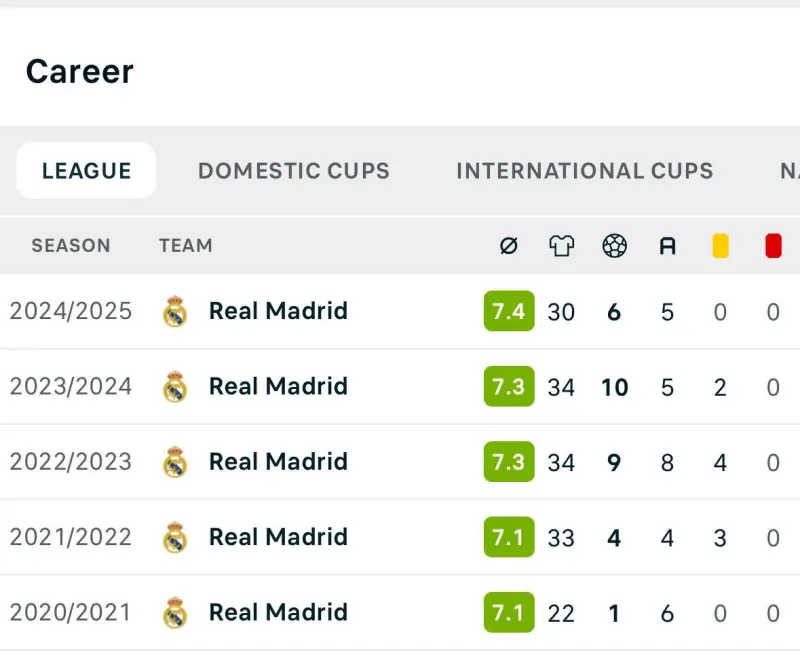Open the International Cups tab

pyautogui.click(x=585, y=171)
